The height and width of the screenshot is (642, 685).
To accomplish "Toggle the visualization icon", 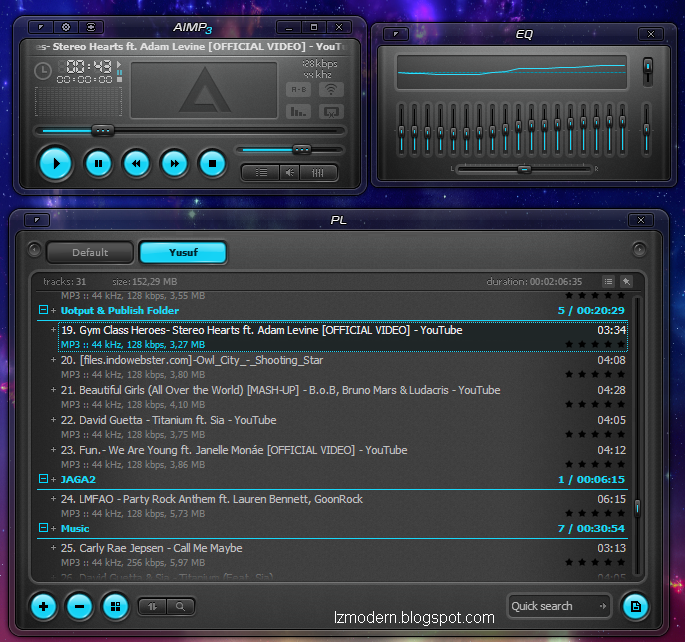I will coord(299,112).
